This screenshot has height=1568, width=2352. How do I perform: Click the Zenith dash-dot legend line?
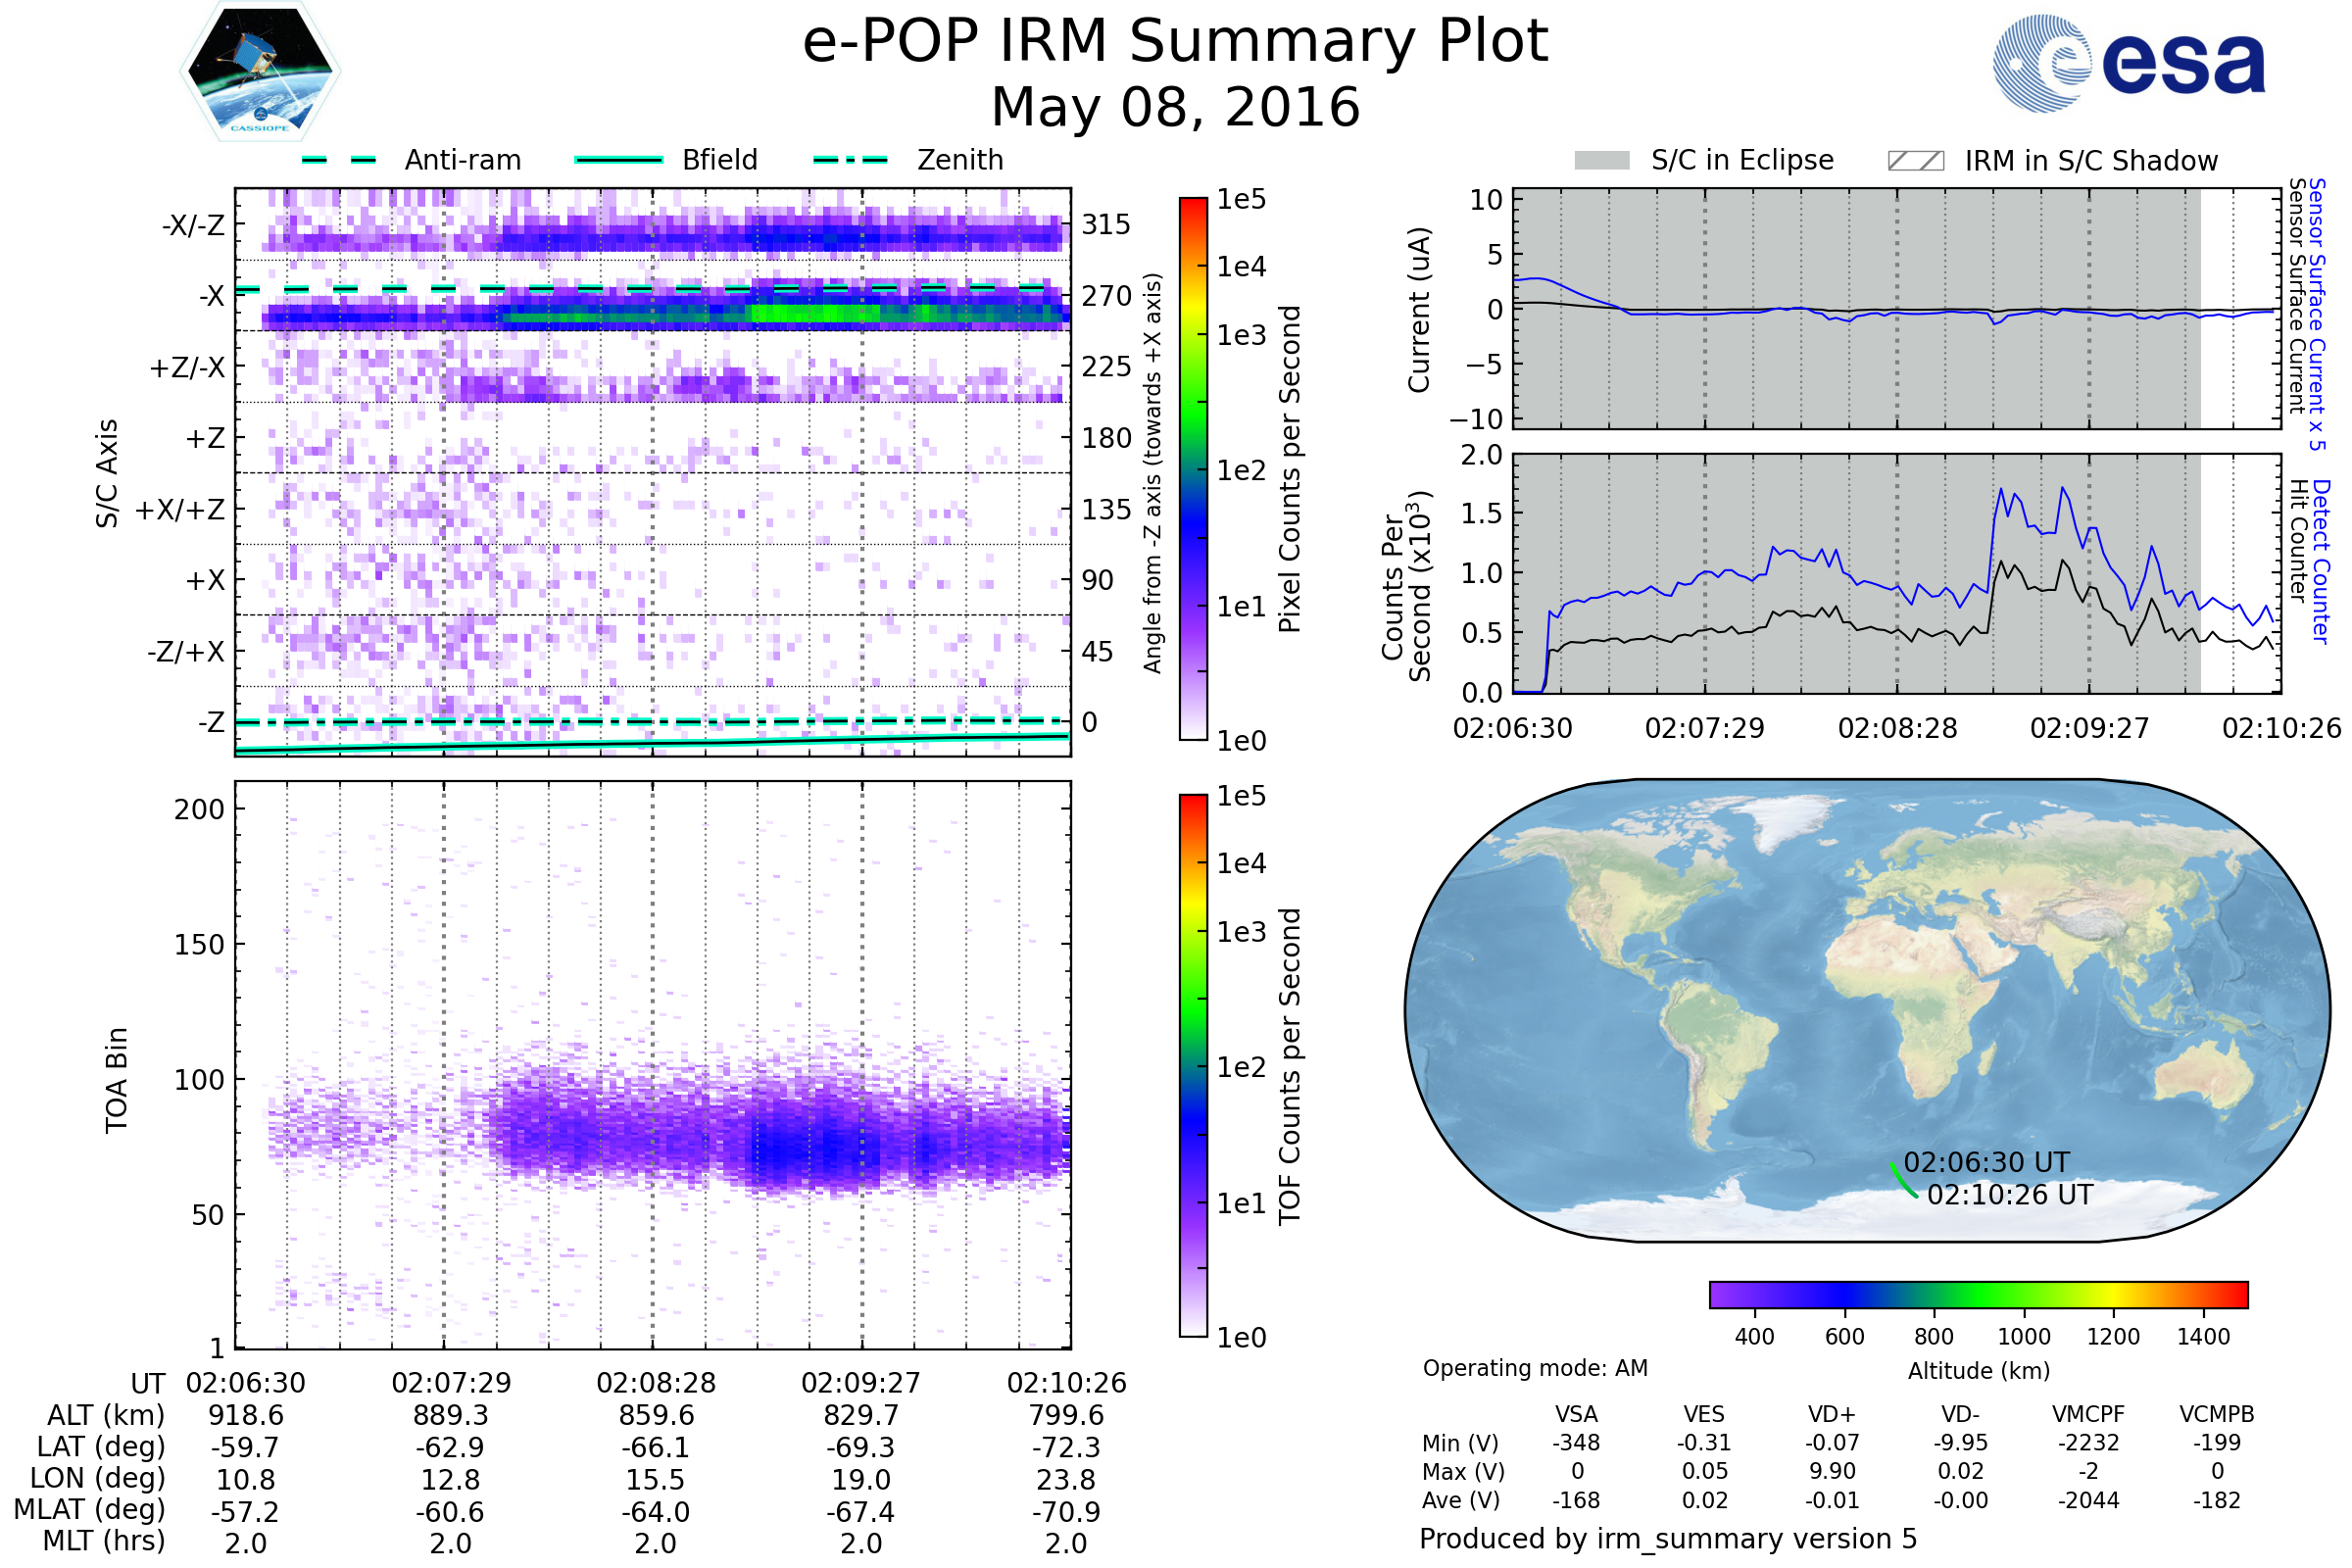coord(850,160)
